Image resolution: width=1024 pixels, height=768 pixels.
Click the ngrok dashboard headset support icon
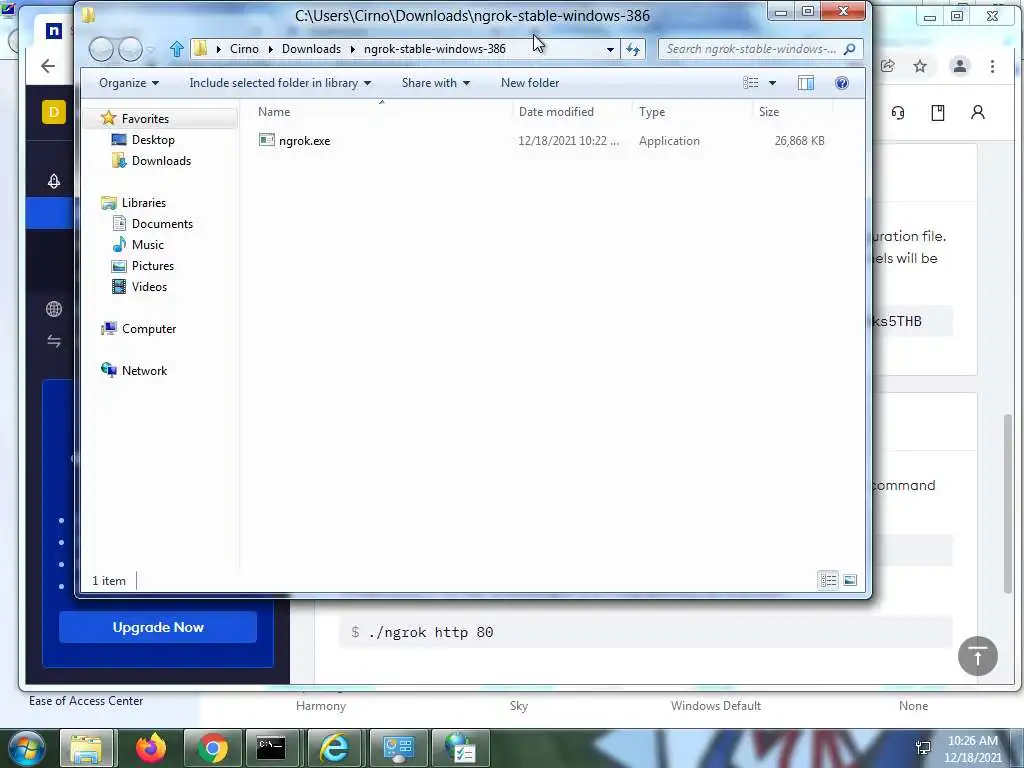coord(899,112)
